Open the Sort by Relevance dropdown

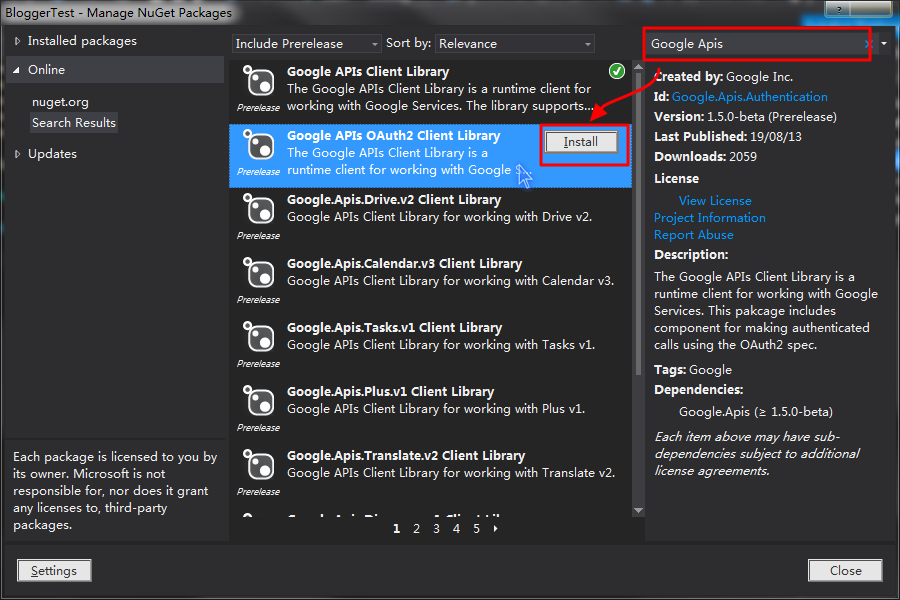(x=515, y=44)
